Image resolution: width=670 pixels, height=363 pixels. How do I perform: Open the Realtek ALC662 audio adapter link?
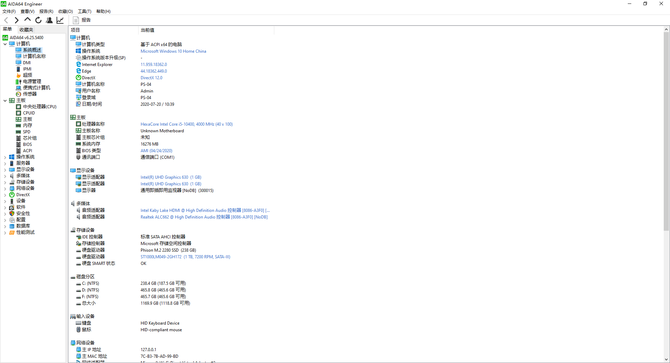[x=204, y=217]
